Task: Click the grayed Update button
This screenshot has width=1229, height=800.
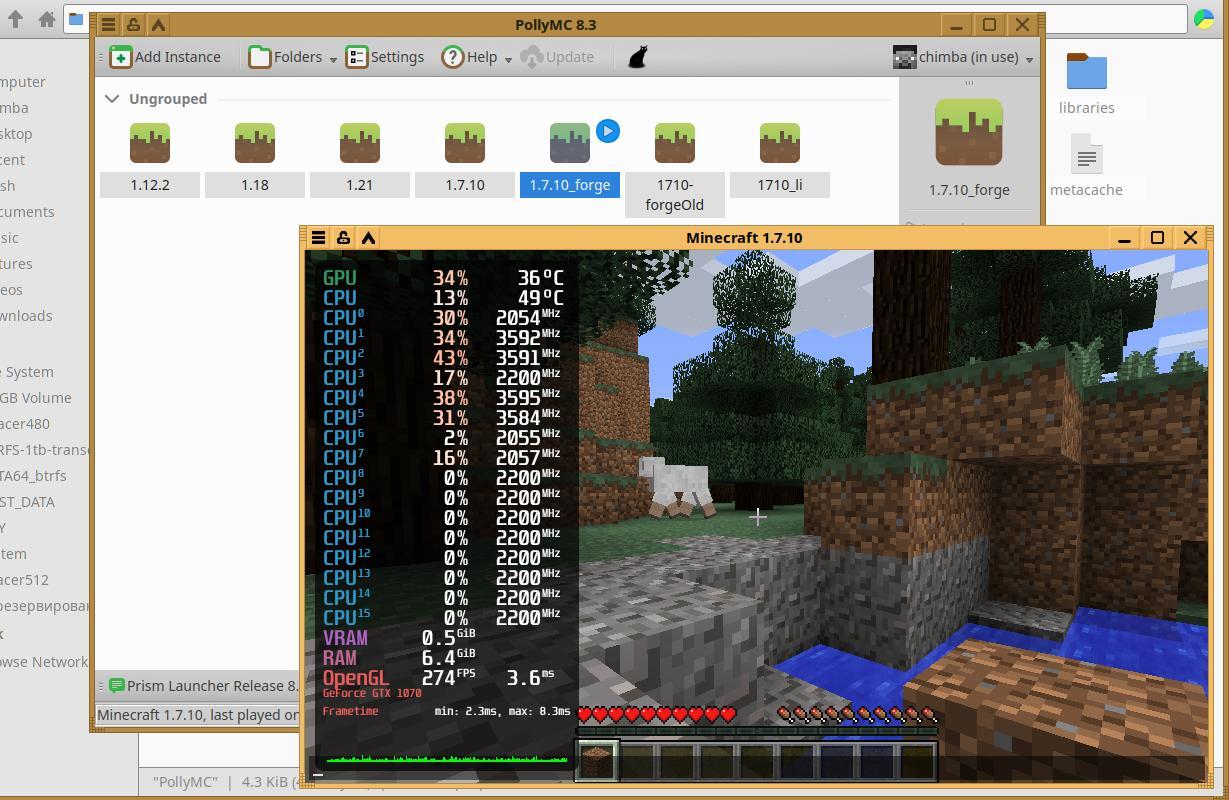Action: tap(558, 57)
